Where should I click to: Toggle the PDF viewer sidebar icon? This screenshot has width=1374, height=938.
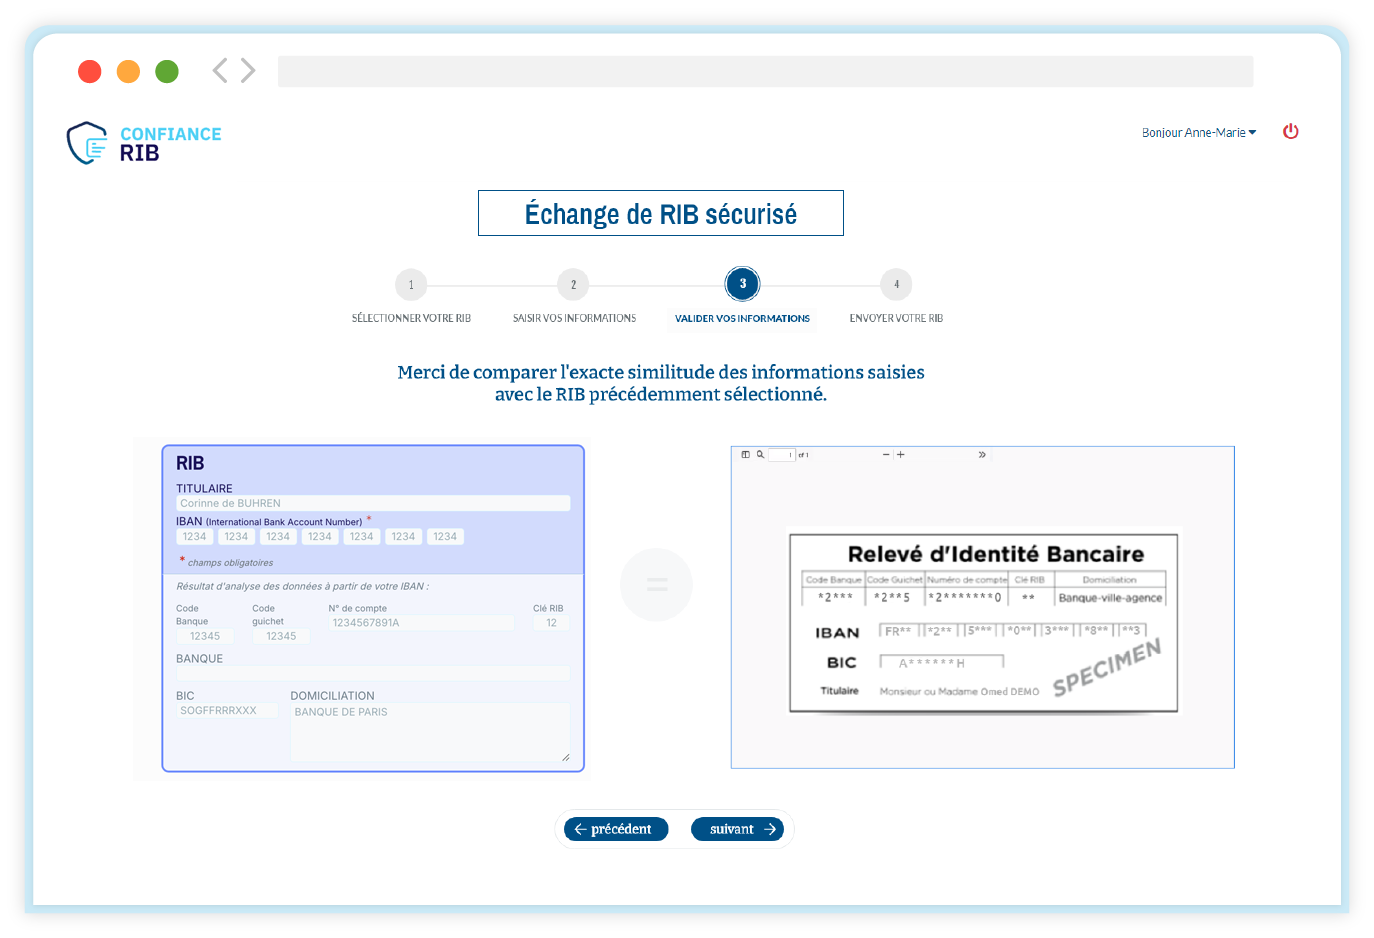(x=745, y=454)
